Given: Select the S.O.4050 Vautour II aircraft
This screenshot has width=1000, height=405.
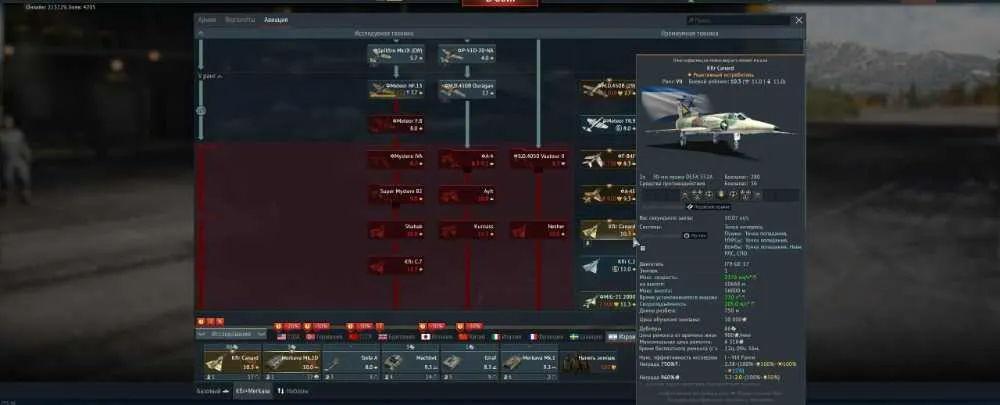Looking at the screenshot, I should point(538,159).
